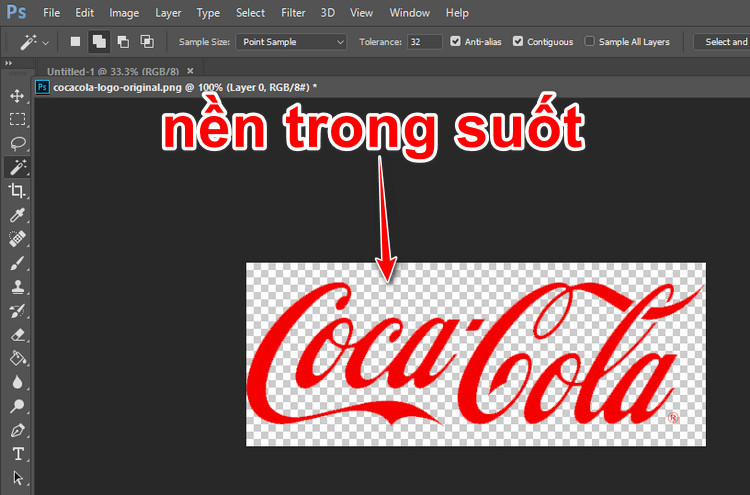Select the Eraser tool
This screenshot has height=495, width=750.
click(17, 335)
